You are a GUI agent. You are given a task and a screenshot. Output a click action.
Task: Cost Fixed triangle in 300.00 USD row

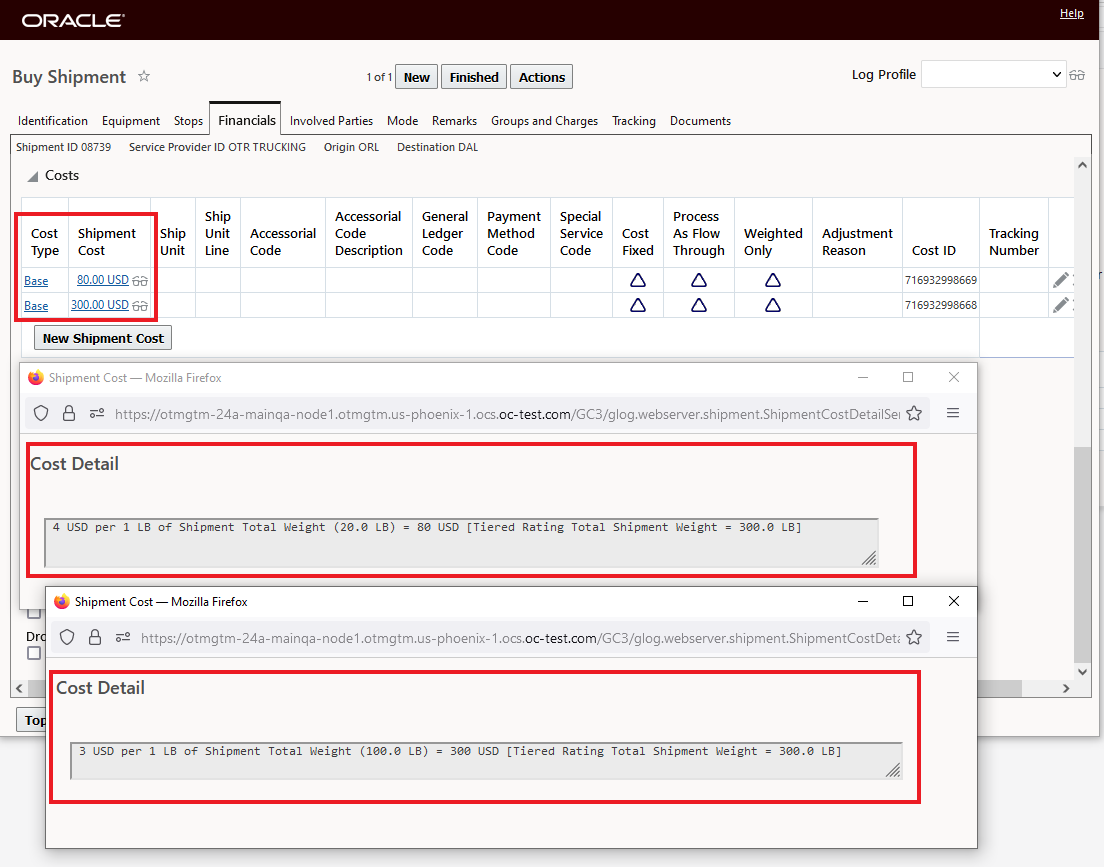(x=638, y=305)
